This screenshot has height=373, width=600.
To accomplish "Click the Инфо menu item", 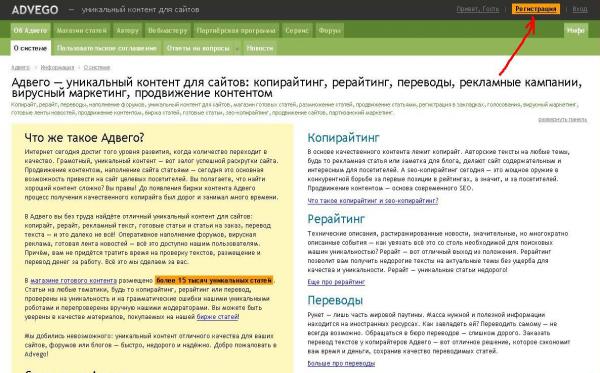I will coord(576,30).
